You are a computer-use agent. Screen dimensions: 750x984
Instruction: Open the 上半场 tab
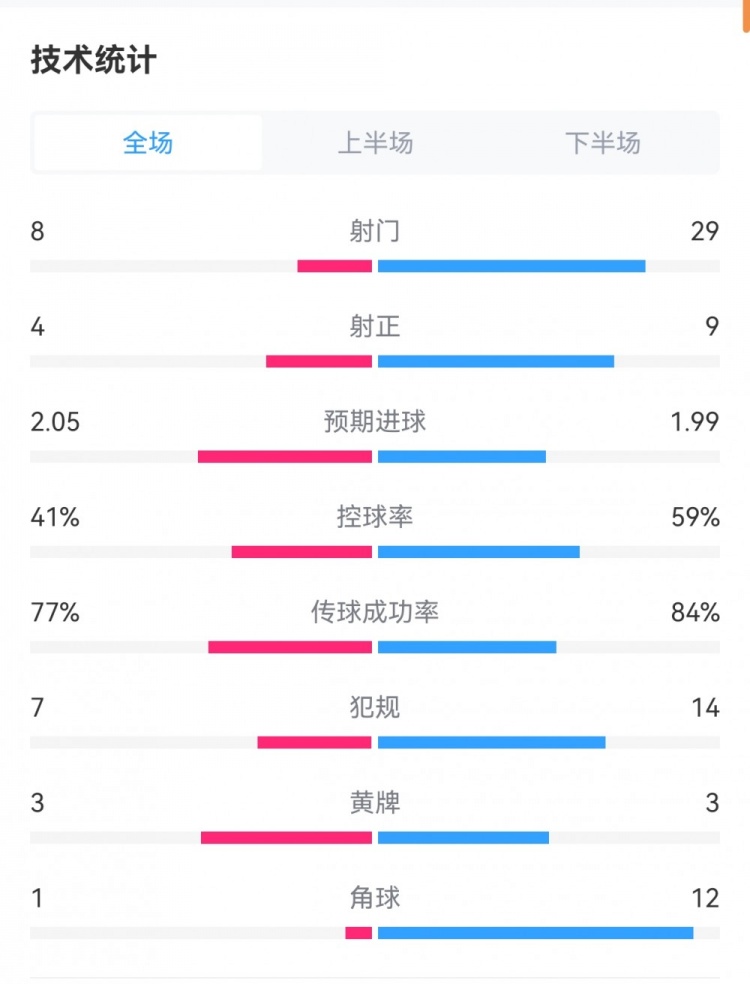click(375, 143)
